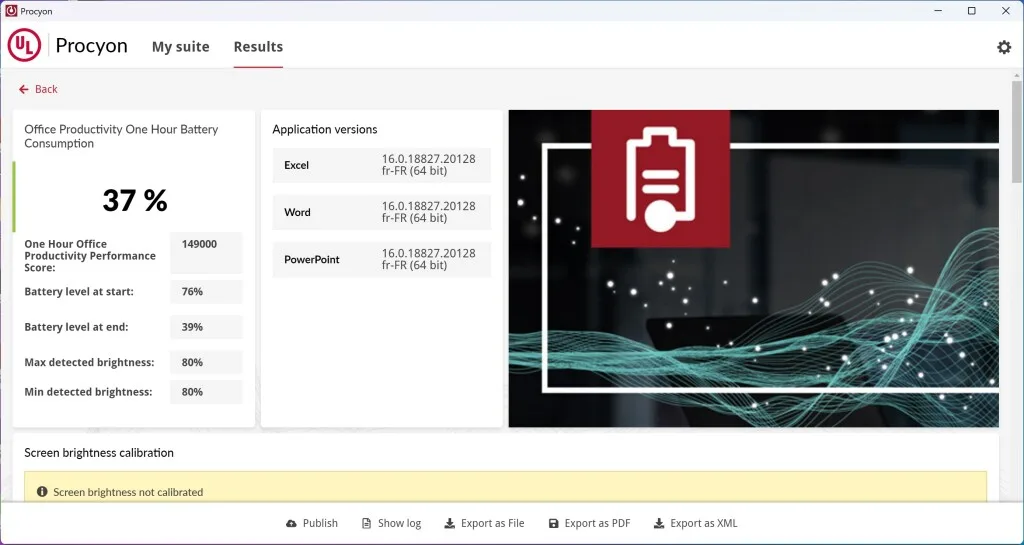Maximize the Procyon window
The image size is (1024, 545).
pos(971,11)
